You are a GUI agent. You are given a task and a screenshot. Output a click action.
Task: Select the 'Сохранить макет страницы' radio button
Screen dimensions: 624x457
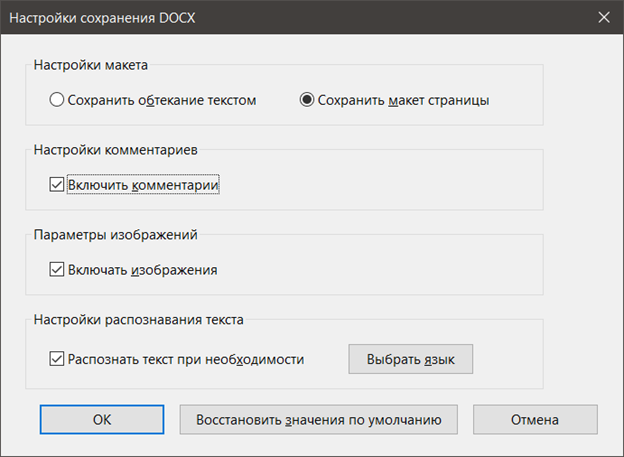[x=307, y=100]
